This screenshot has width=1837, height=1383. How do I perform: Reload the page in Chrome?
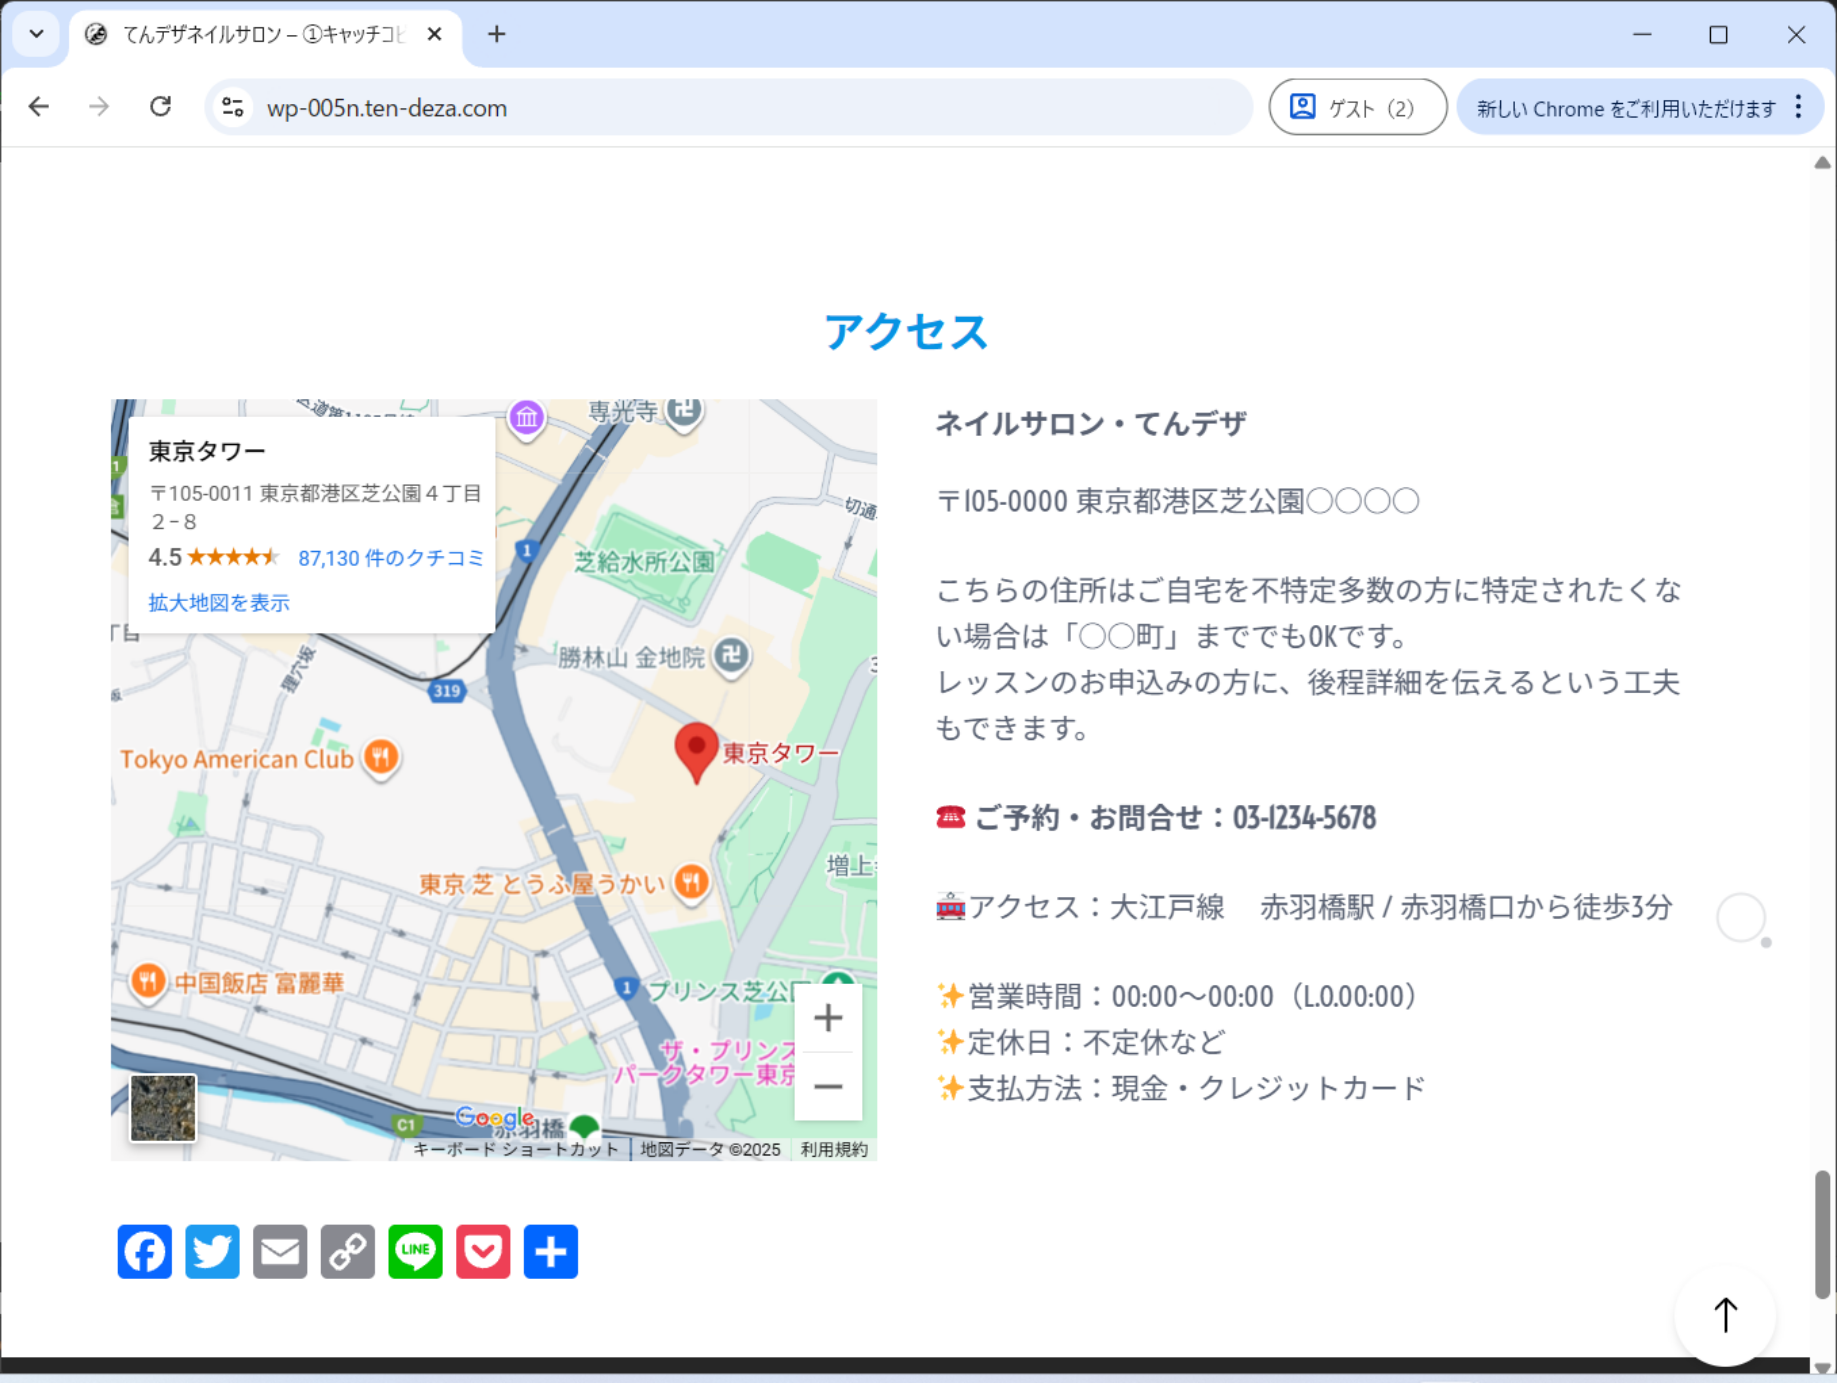click(x=160, y=107)
